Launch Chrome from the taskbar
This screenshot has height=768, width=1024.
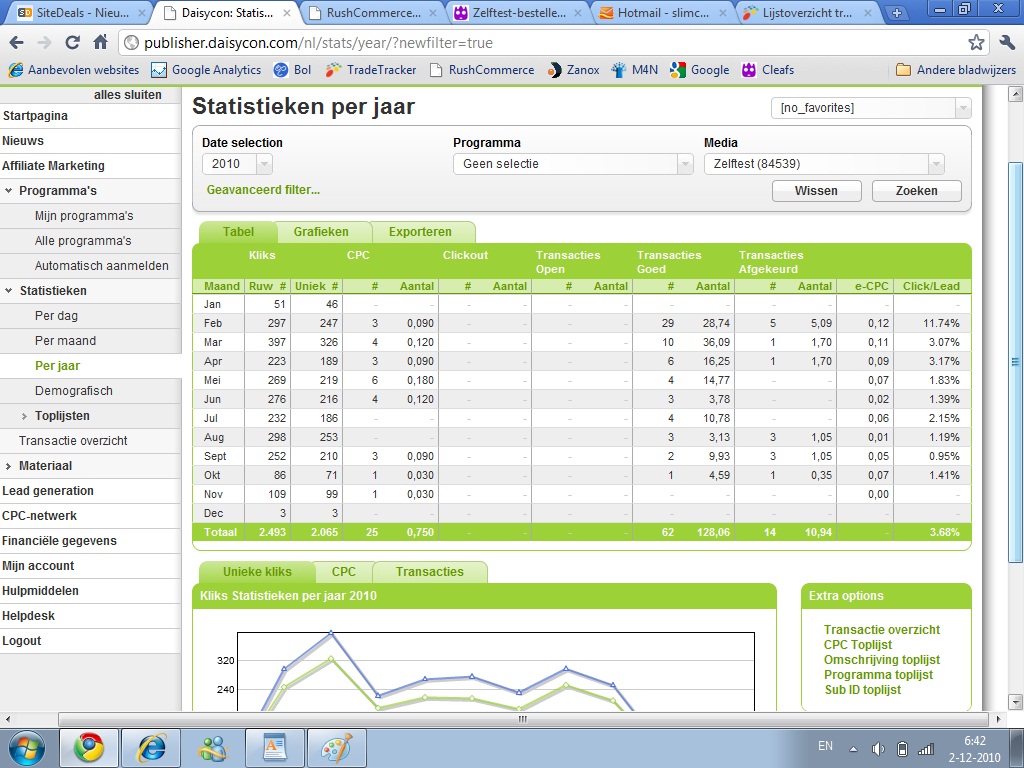[89, 748]
